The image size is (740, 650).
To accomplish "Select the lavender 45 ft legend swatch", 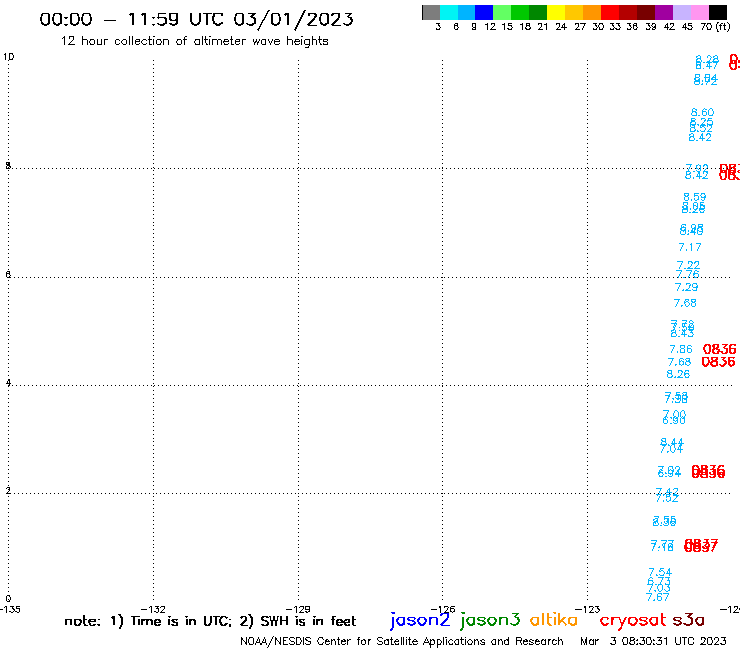I will coord(682,12).
